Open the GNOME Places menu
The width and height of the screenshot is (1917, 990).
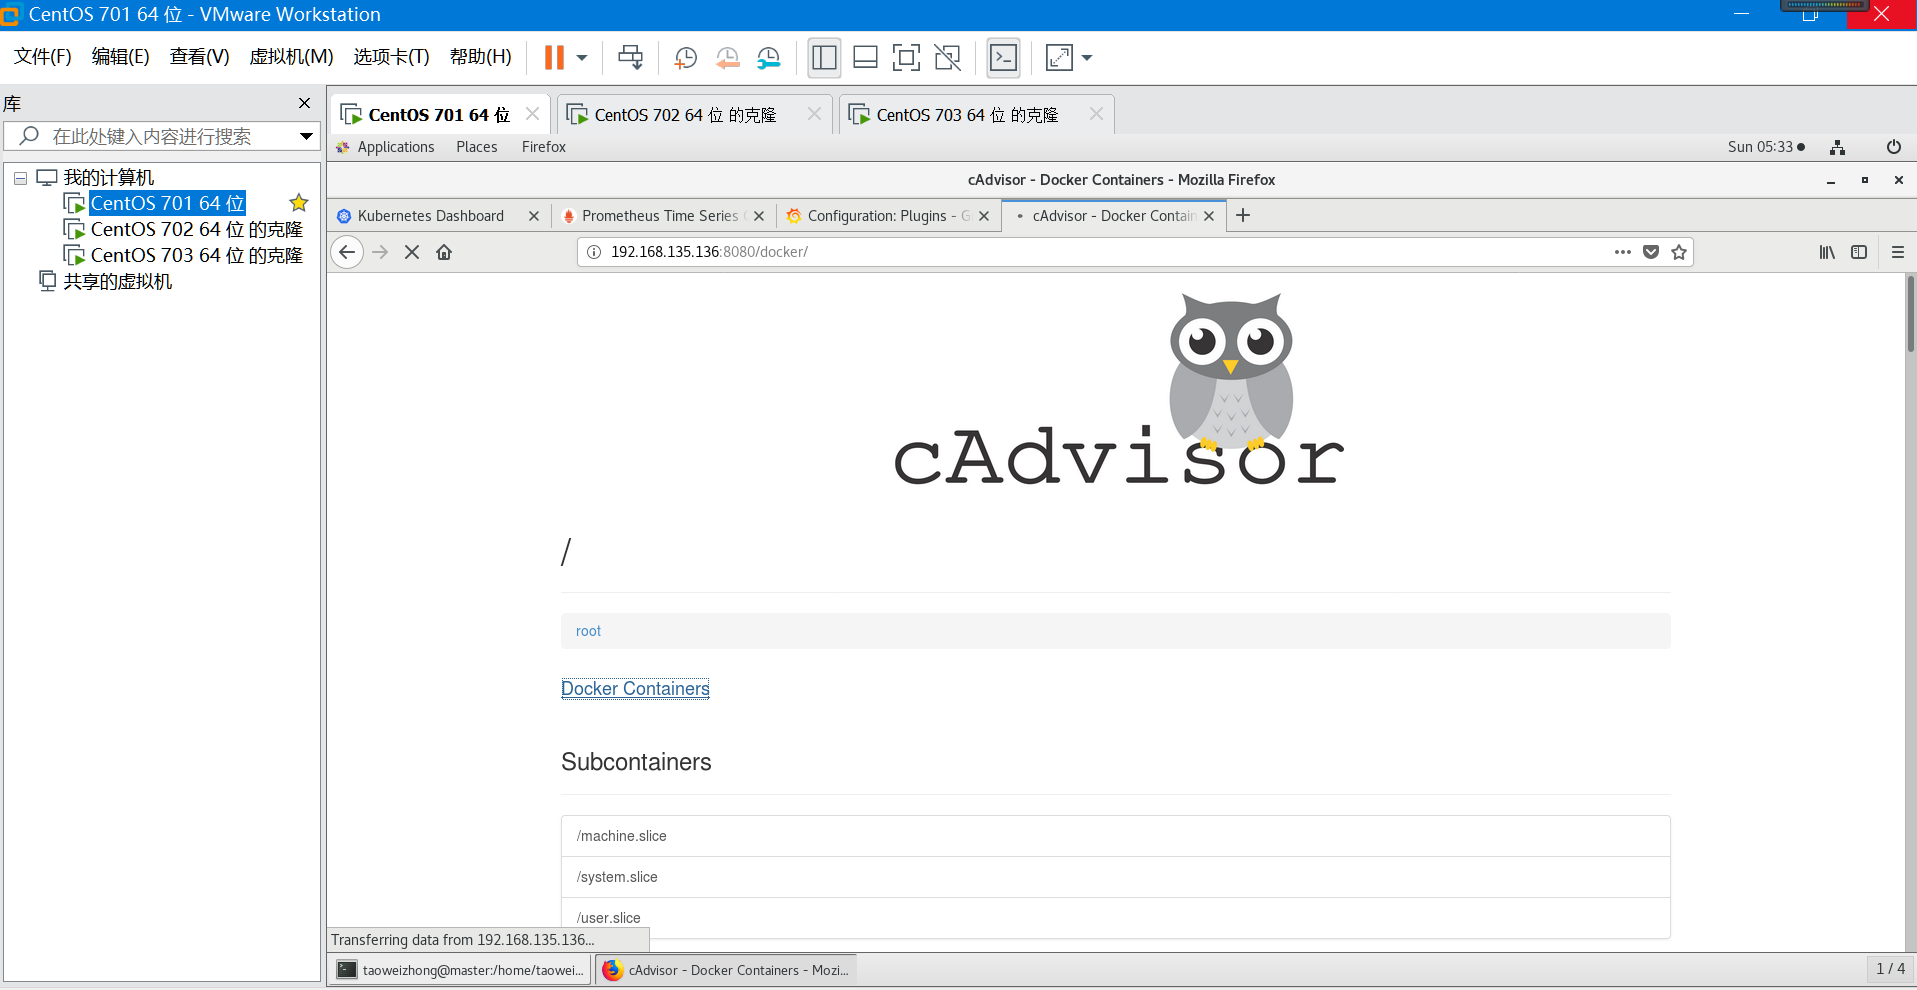click(x=477, y=147)
